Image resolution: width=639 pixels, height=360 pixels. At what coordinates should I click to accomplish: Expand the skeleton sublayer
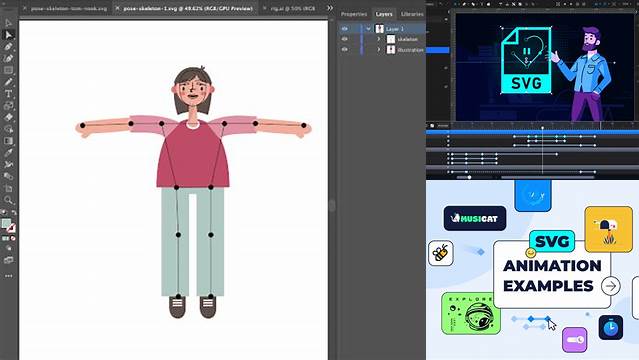click(x=379, y=39)
